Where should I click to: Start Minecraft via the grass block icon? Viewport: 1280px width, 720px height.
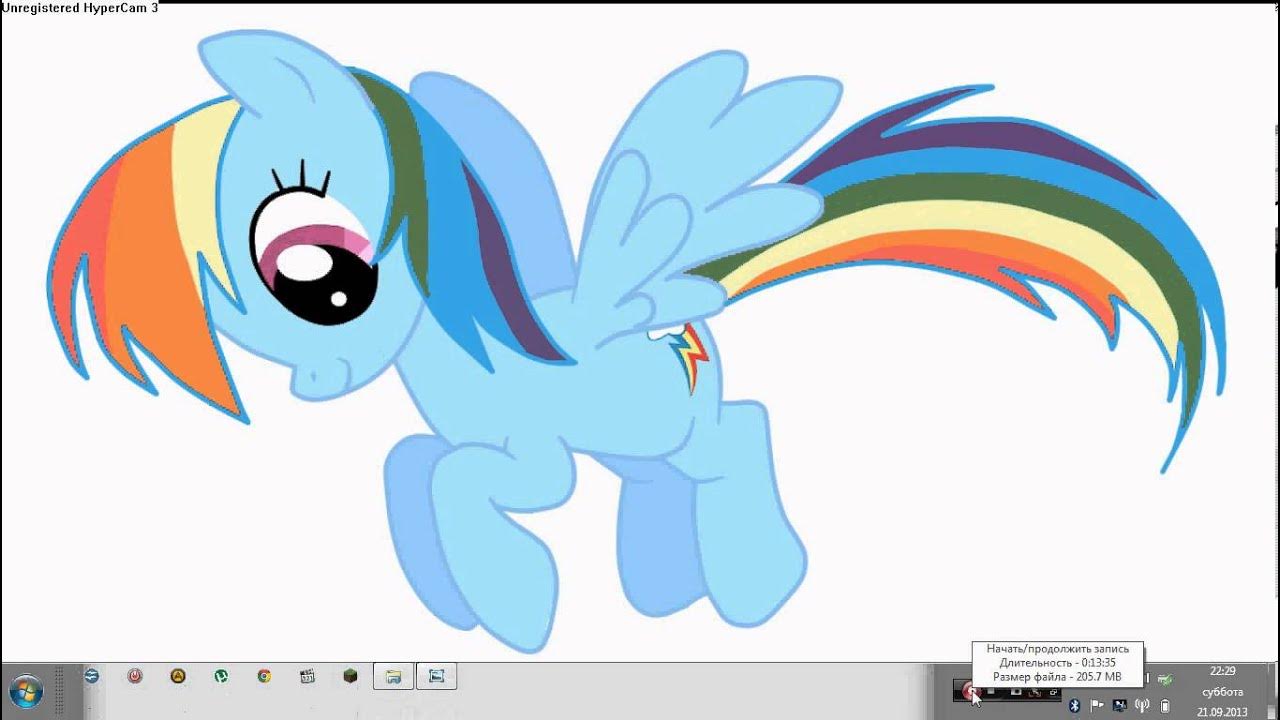point(350,676)
